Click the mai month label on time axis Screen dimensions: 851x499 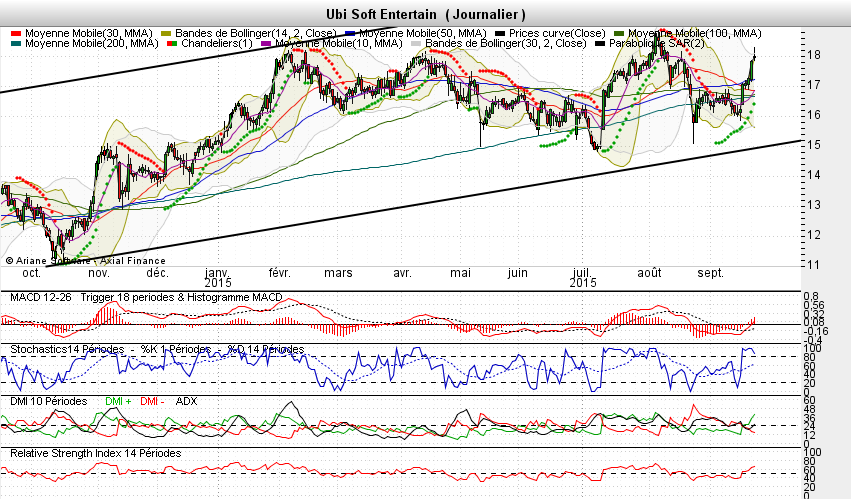tap(460, 273)
